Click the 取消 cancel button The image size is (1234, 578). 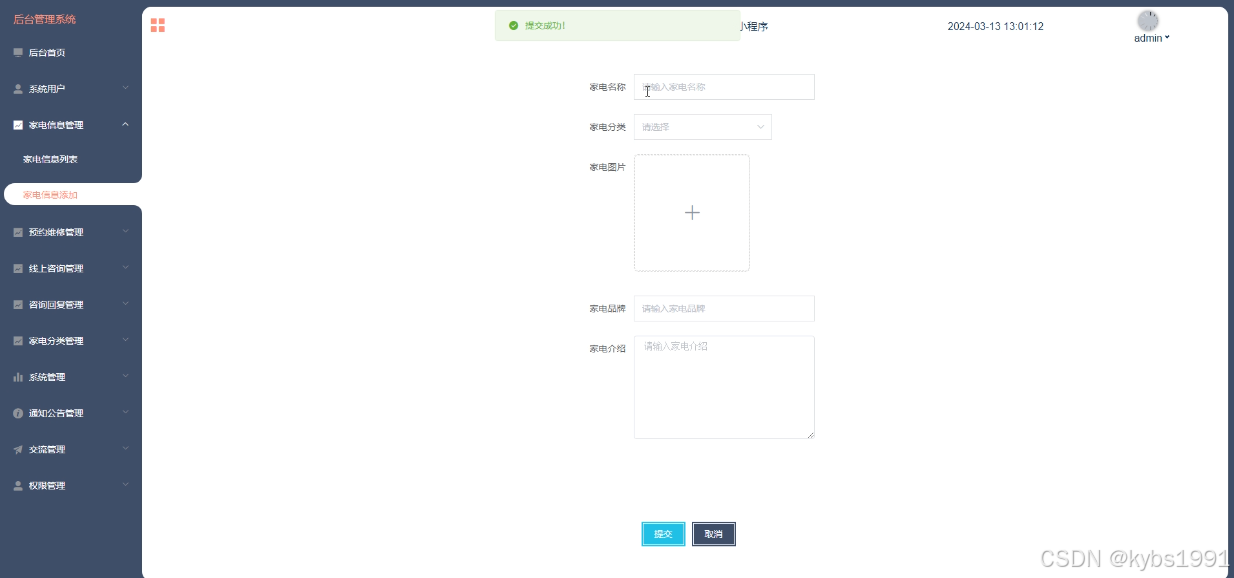point(714,534)
